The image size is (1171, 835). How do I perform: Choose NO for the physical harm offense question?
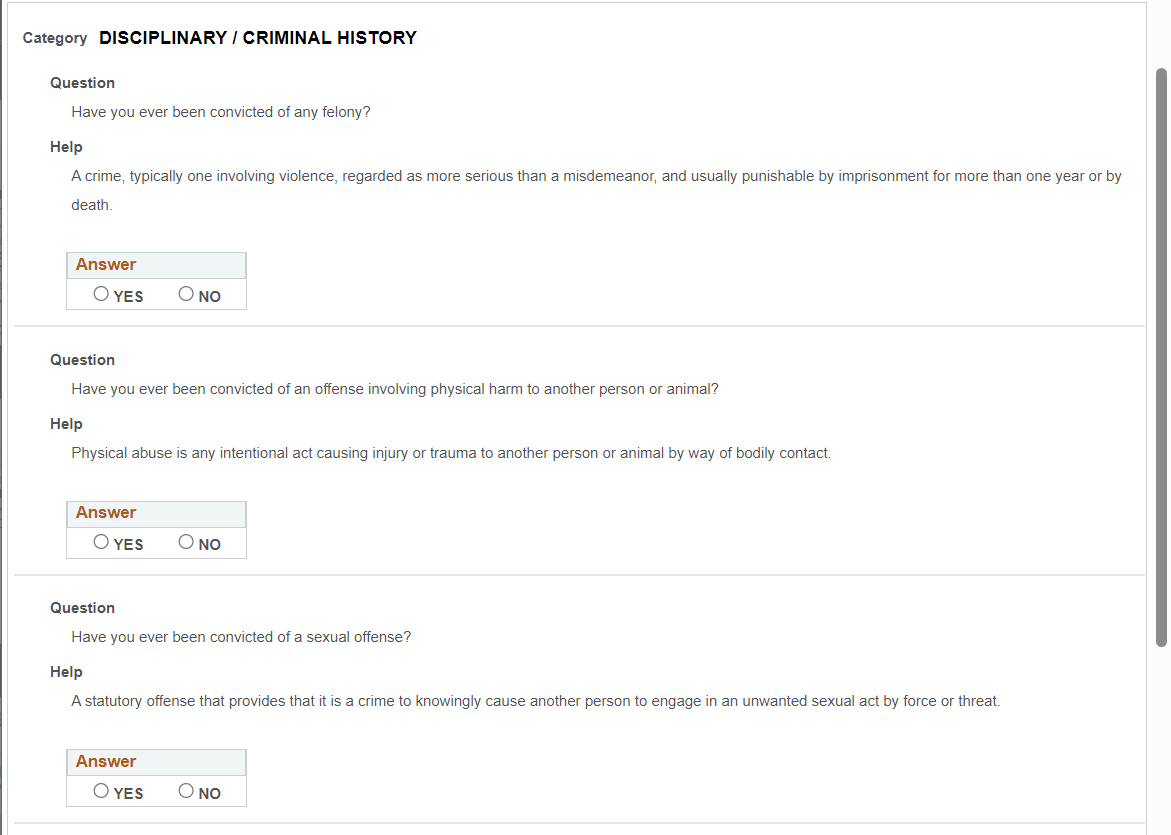pos(187,542)
